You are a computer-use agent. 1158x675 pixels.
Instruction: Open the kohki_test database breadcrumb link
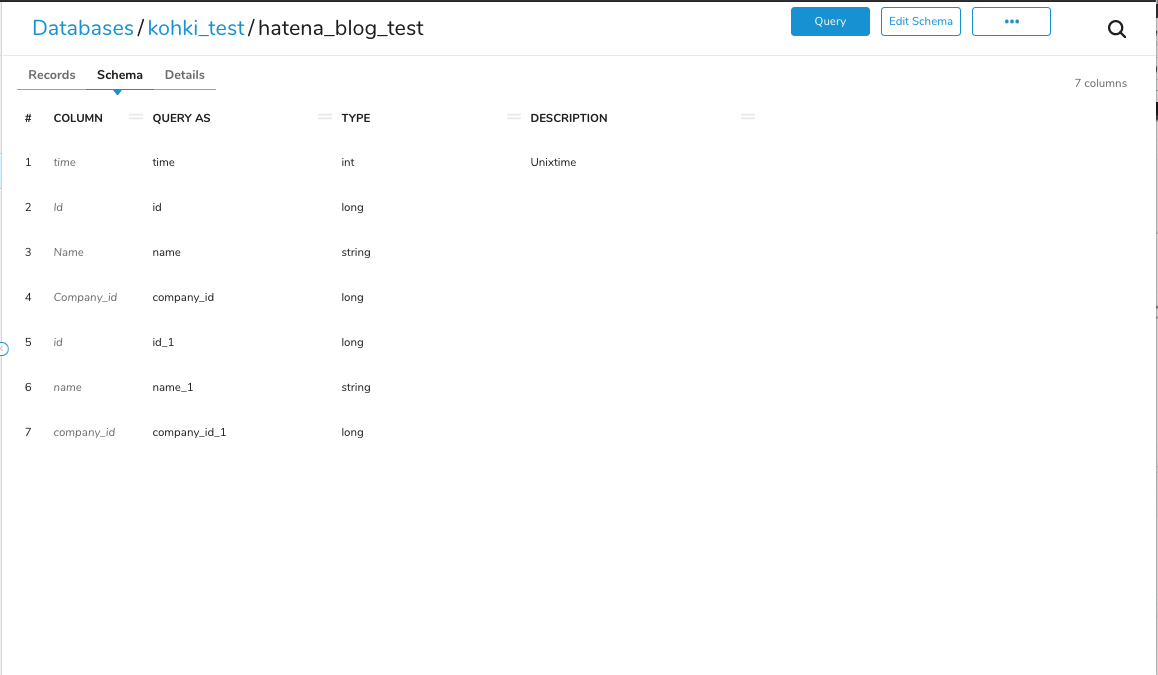196,28
